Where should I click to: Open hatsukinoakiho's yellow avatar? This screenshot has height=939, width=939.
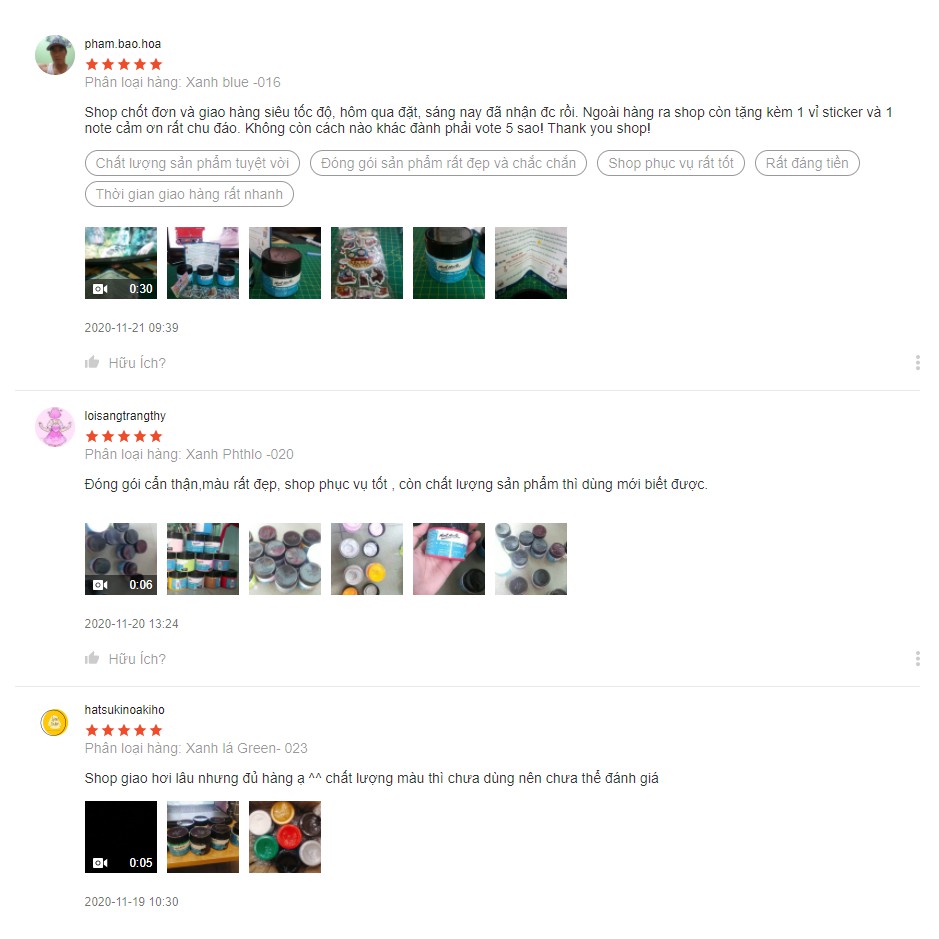pos(54,722)
